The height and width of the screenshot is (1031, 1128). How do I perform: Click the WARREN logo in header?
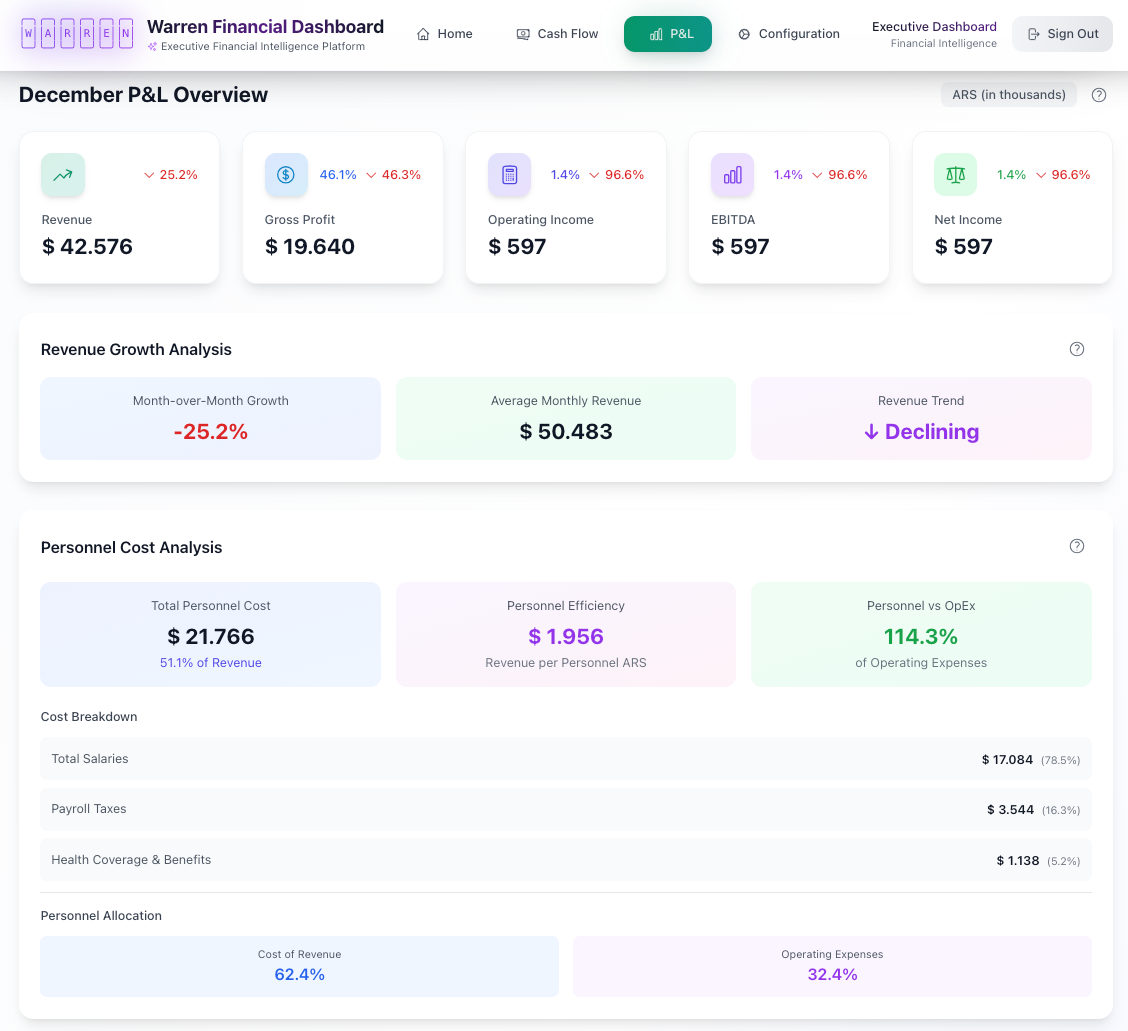pyautogui.click(x=77, y=34)
